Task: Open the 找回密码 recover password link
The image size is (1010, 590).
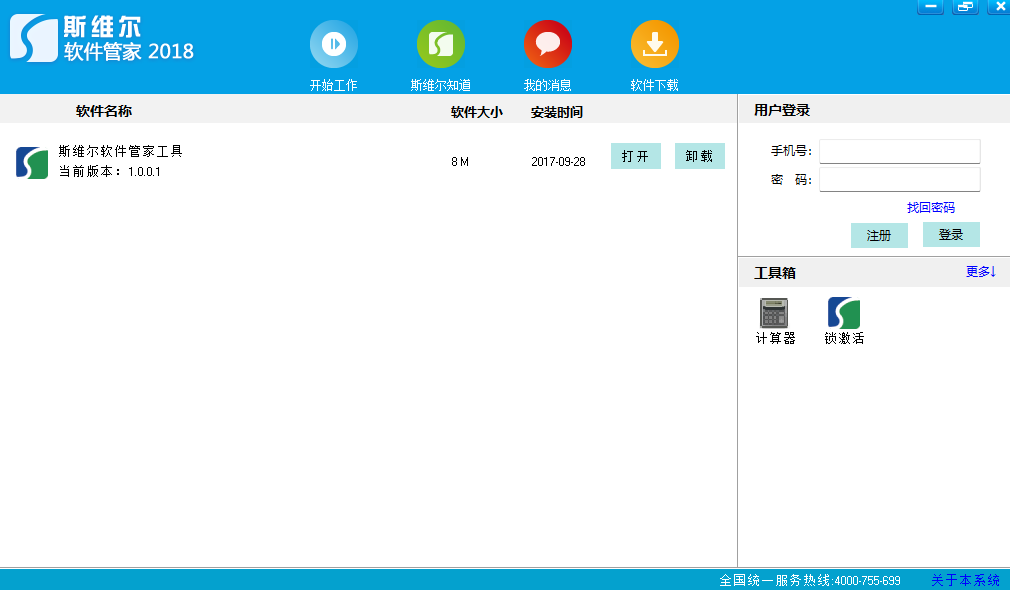Action: click(x=930, y=208)
